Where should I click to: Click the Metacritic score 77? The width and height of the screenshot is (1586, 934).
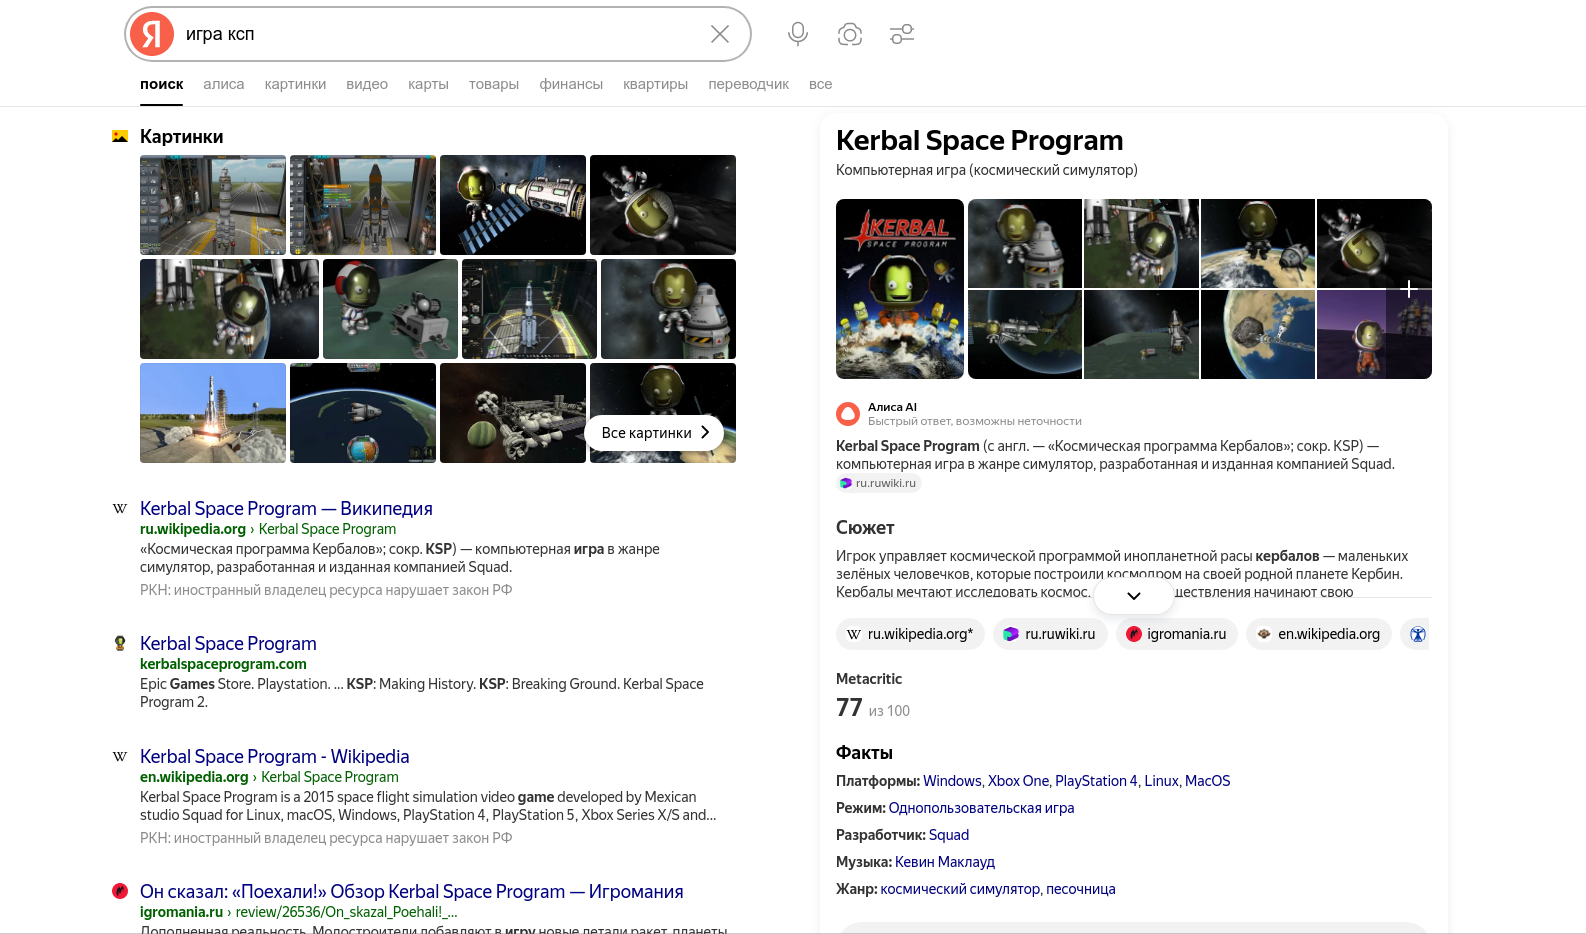[849, 708]
